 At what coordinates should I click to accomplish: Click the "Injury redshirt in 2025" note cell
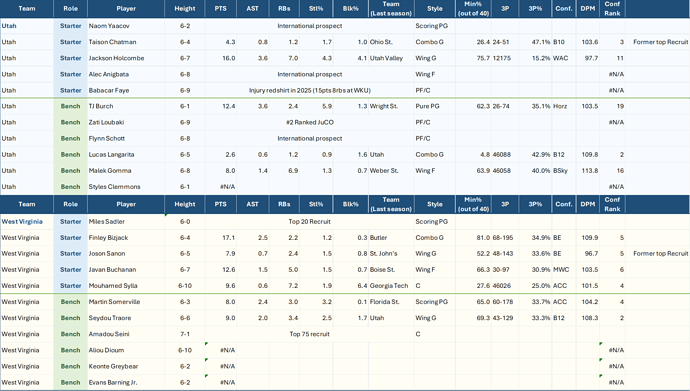(x=309, y=90)
